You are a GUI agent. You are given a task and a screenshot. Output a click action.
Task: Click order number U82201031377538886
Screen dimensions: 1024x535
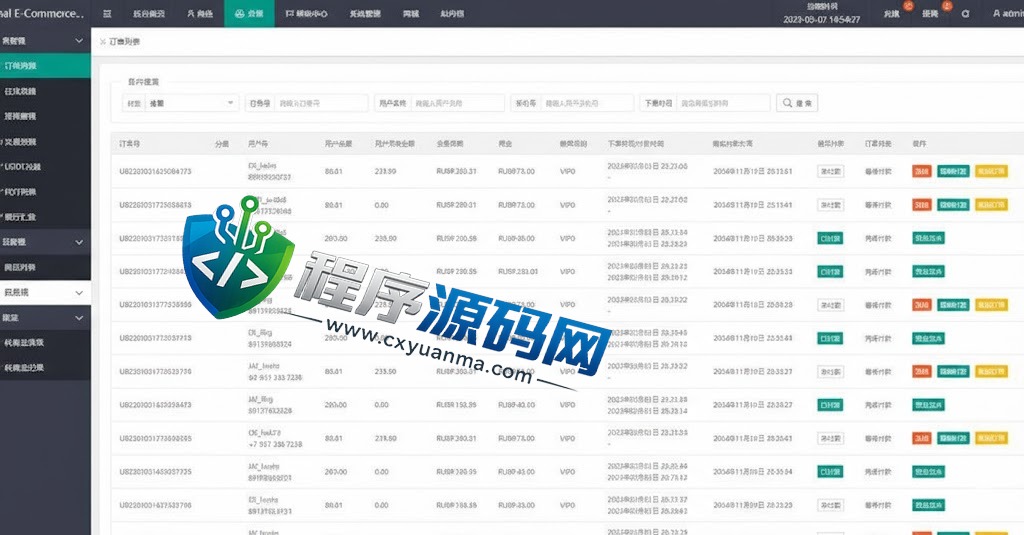[x=155, y=305]
